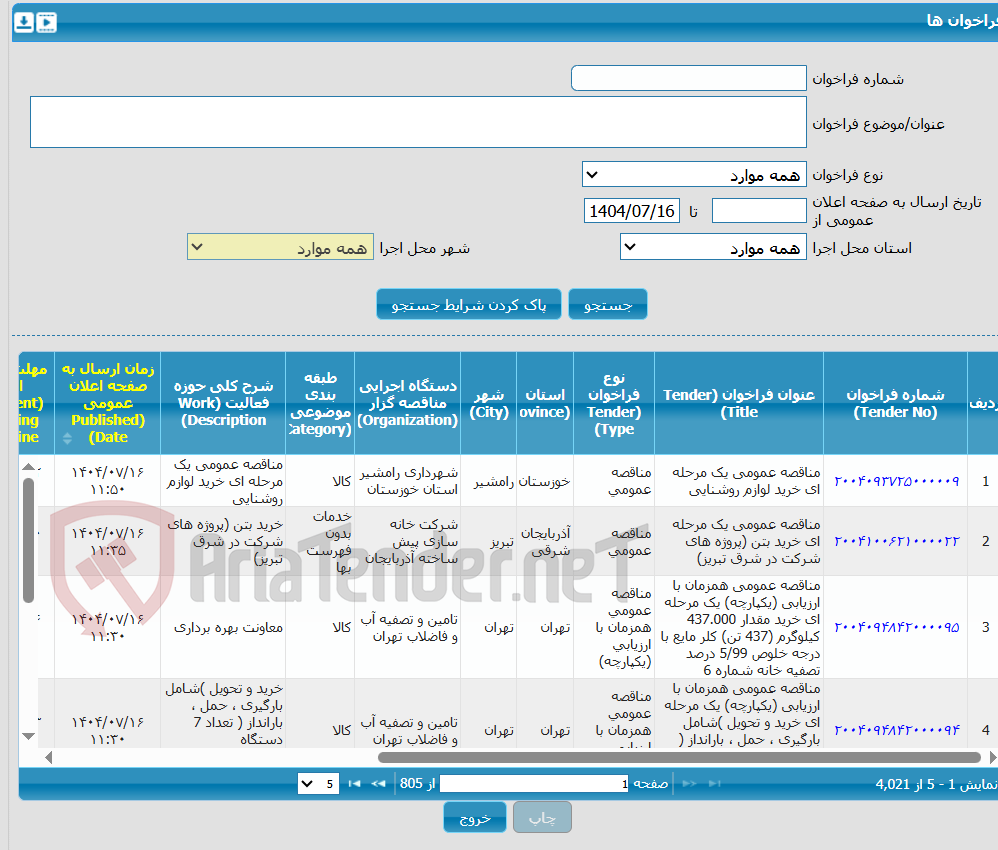Click the شماره فراخوان input field
Image resolution: width=998 pixels, height=850 pixels.
point(688,77)
